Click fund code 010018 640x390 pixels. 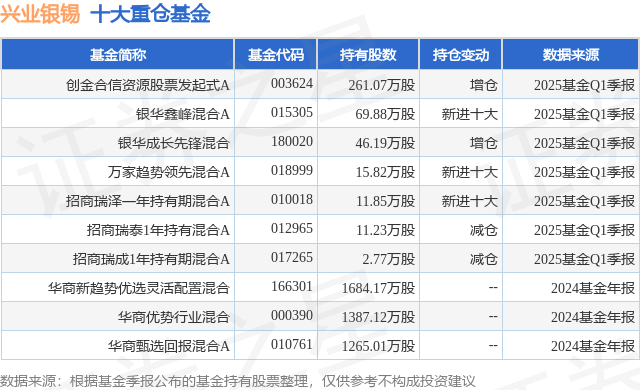[x=292, y=199]
